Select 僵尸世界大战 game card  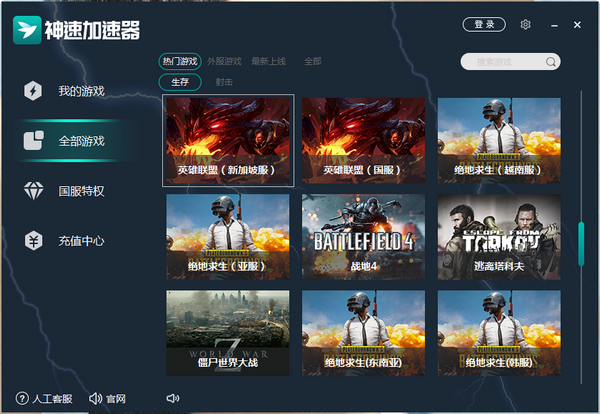click(228, 333)
